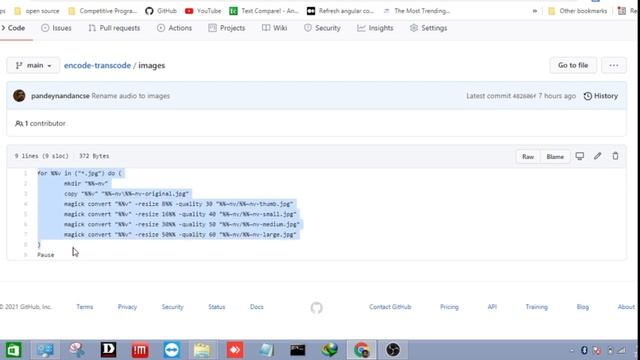Open the footer Privacy link
The height and width of the screenshot is (360, 640).
127,307
